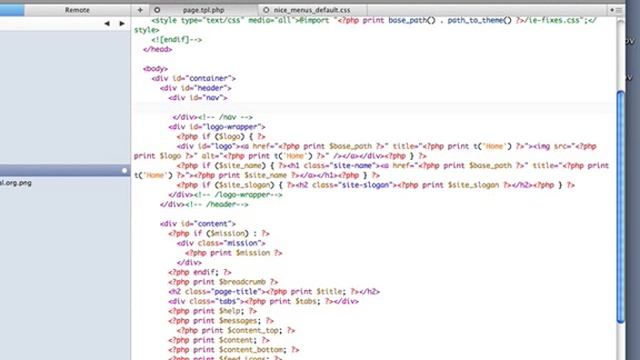Click the vertical scrollbar thumb in editor
640x360 pixels.
click(621, 207)
